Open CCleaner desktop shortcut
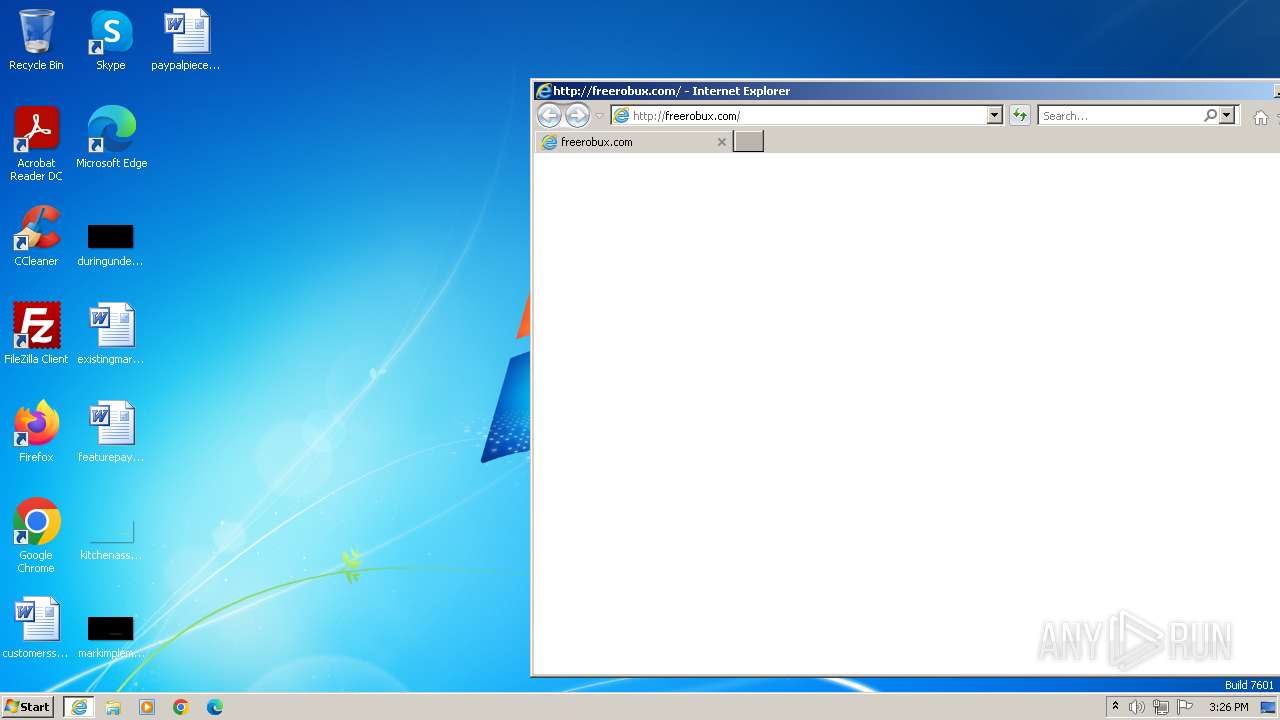 coord(36,236)
